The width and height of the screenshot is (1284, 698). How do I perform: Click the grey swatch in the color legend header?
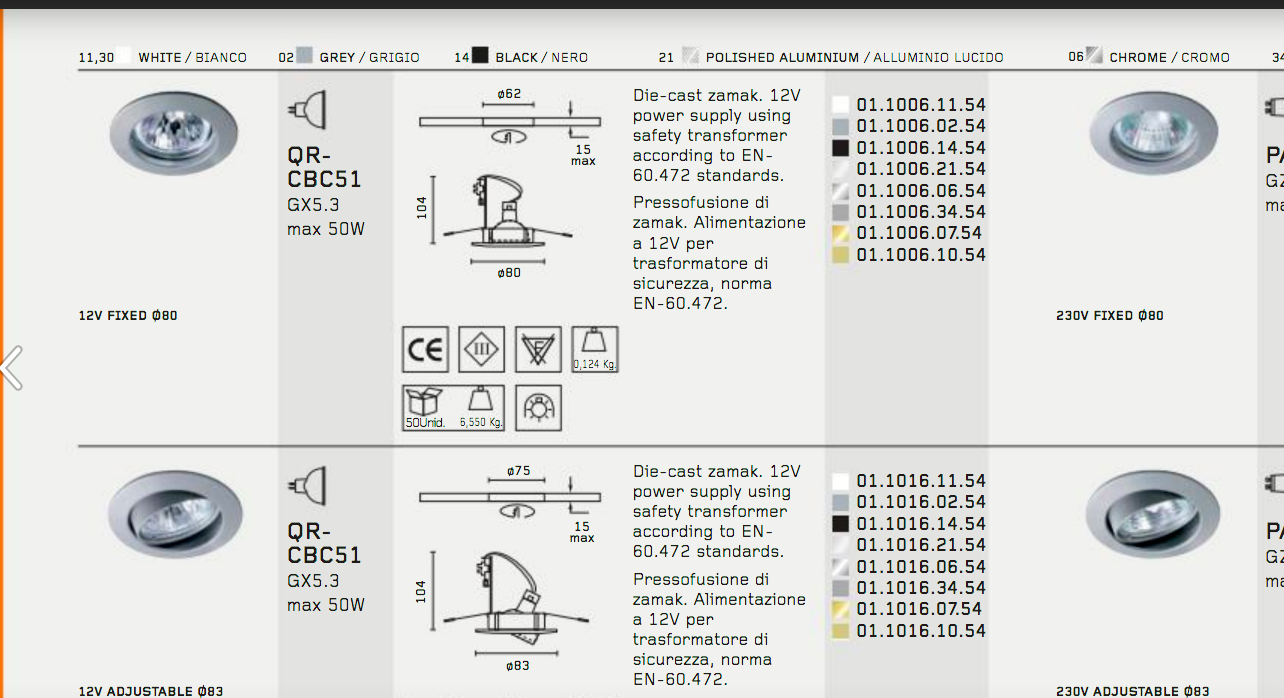305,57
